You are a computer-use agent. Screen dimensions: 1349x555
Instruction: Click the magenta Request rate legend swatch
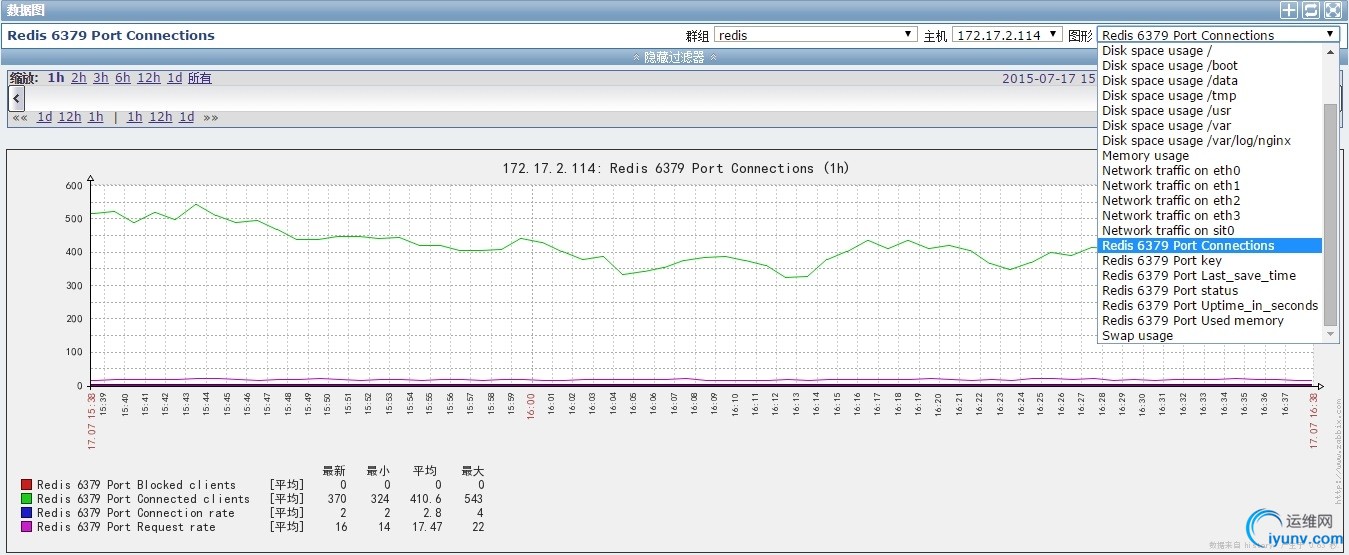[27, 527]
